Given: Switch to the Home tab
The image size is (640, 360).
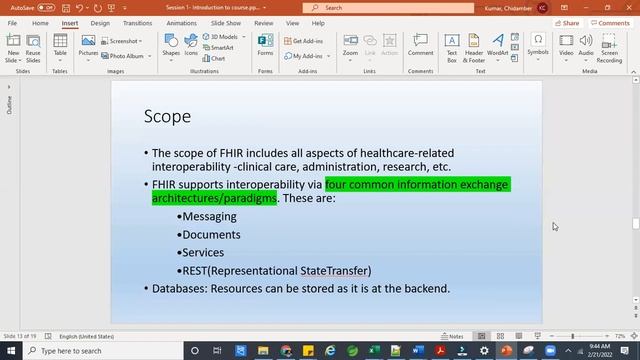Looking at the screenshot, I should pyautogui.click(x=40, y=23).
